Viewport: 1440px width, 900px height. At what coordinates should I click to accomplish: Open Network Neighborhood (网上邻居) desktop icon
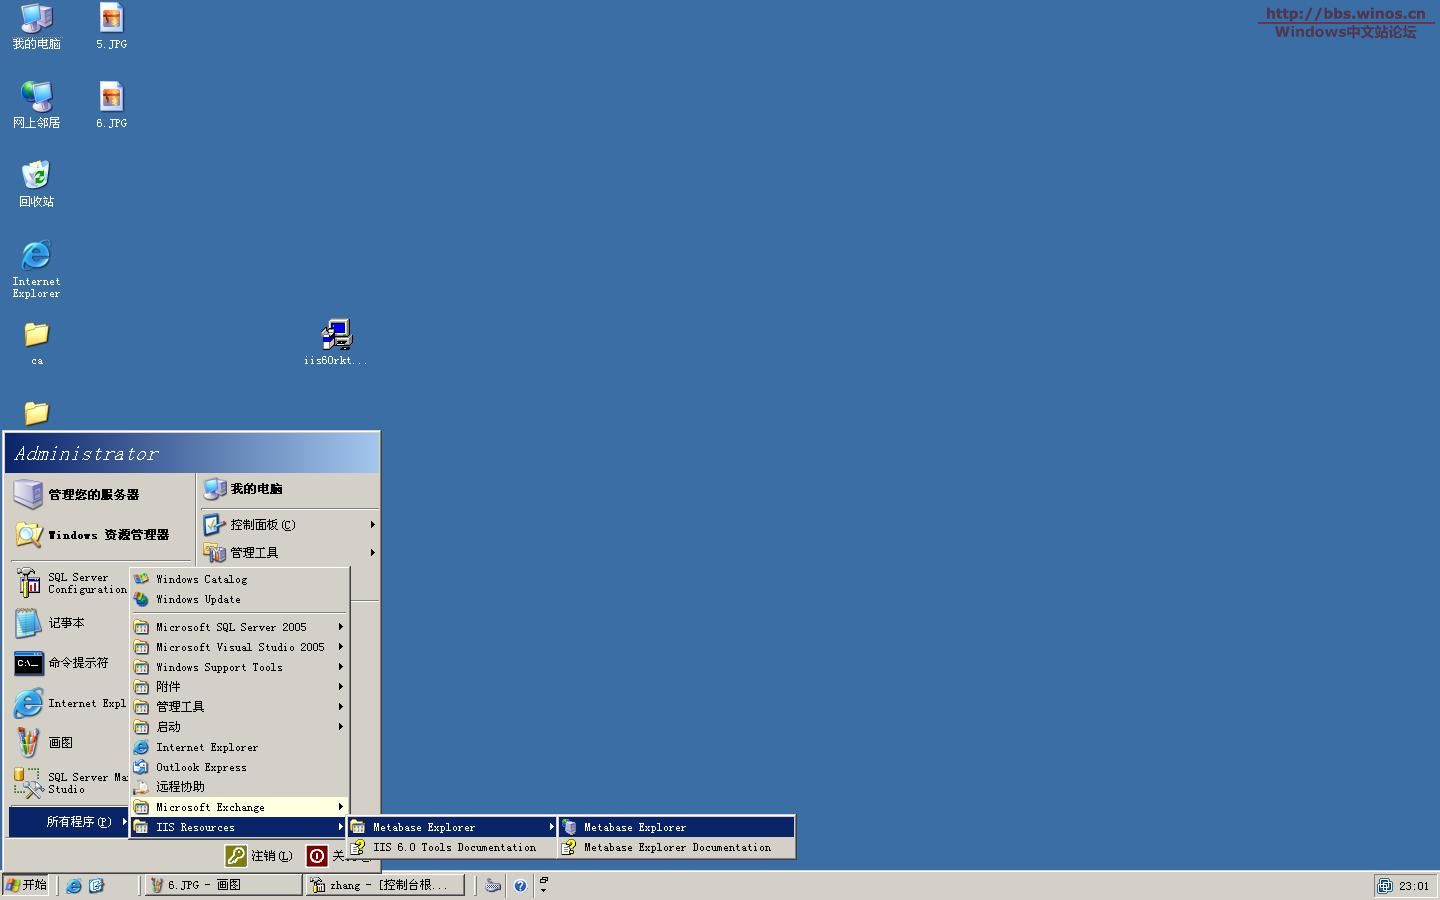pyautogui.click(x=36, y=106)
